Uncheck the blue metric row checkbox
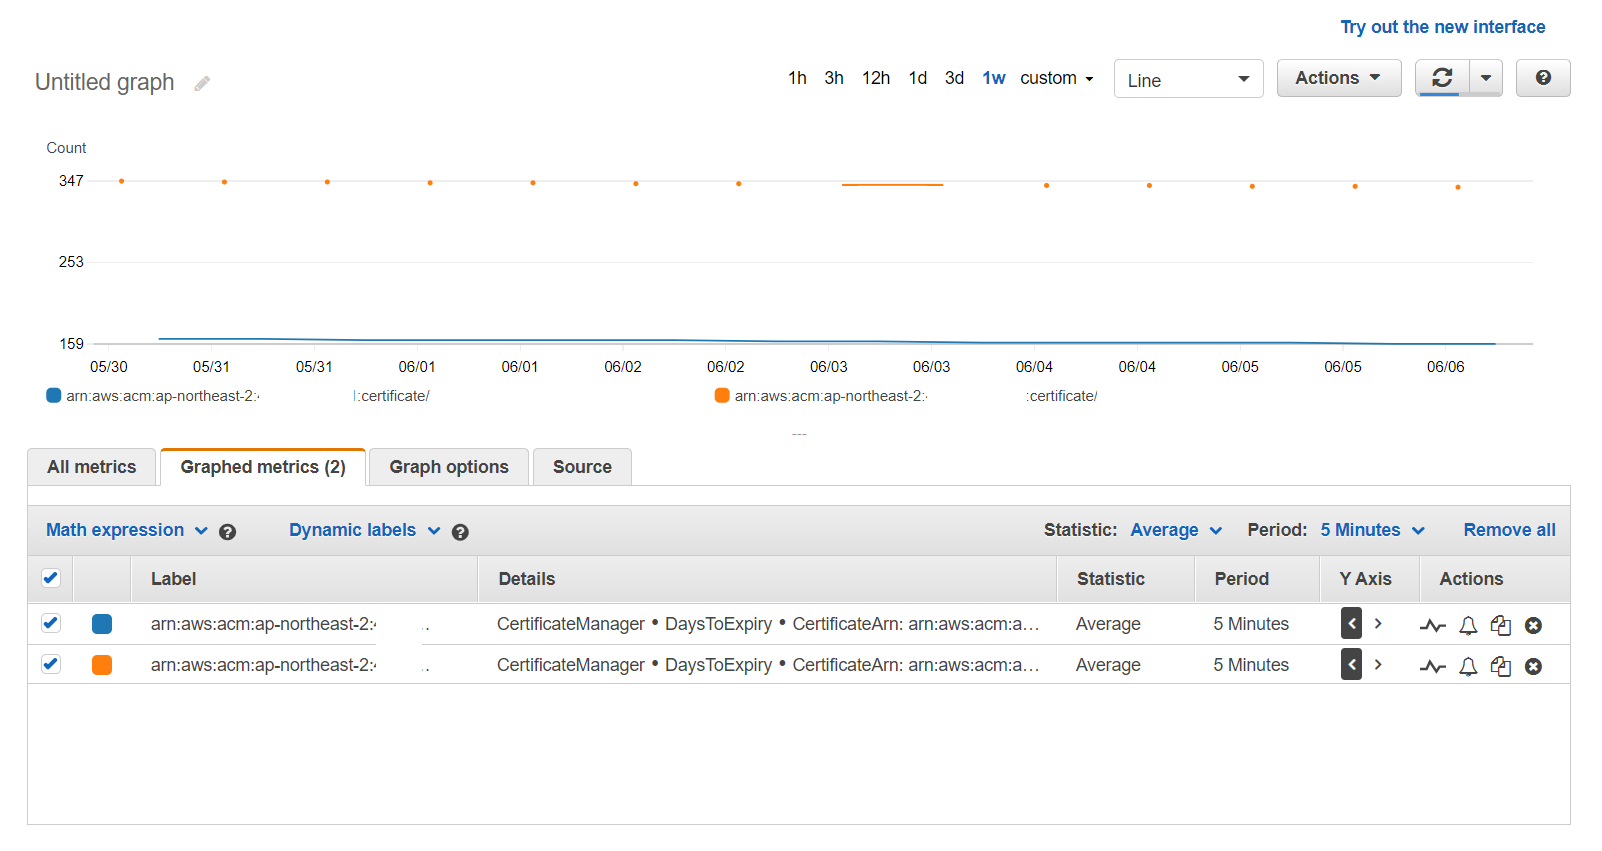This screenshot has width=1602, height=851. tap(51, 623)
